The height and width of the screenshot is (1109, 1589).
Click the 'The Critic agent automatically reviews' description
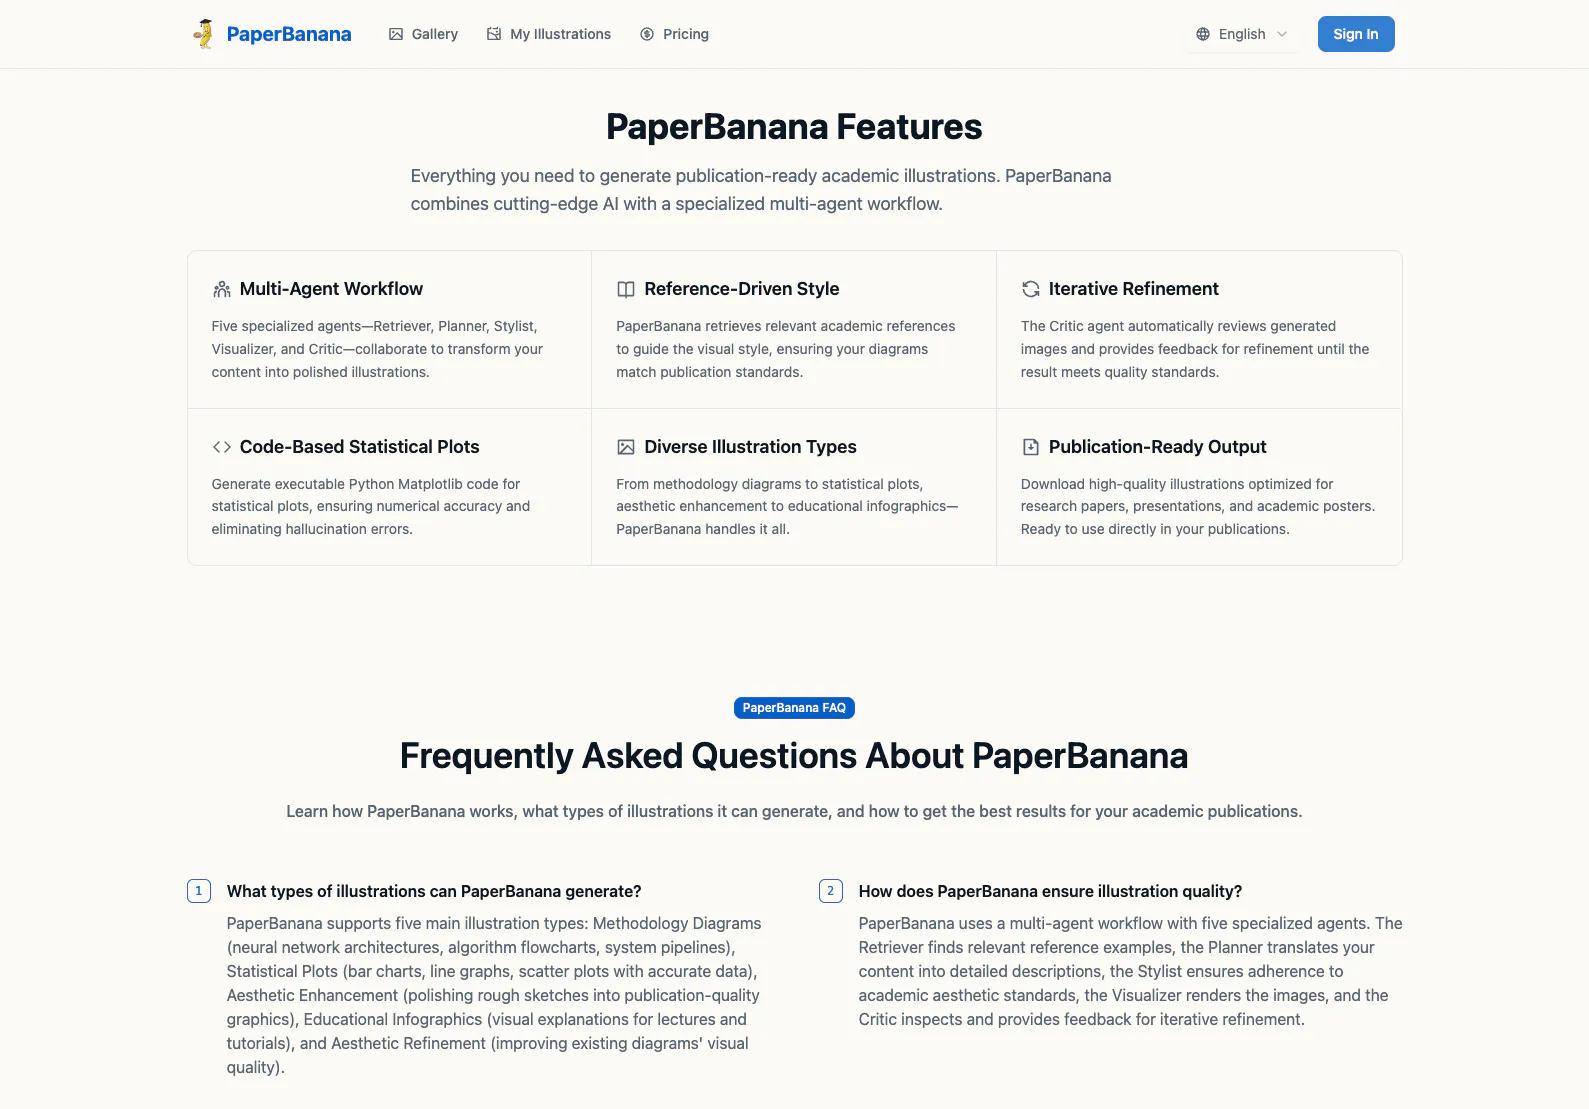1195,349
